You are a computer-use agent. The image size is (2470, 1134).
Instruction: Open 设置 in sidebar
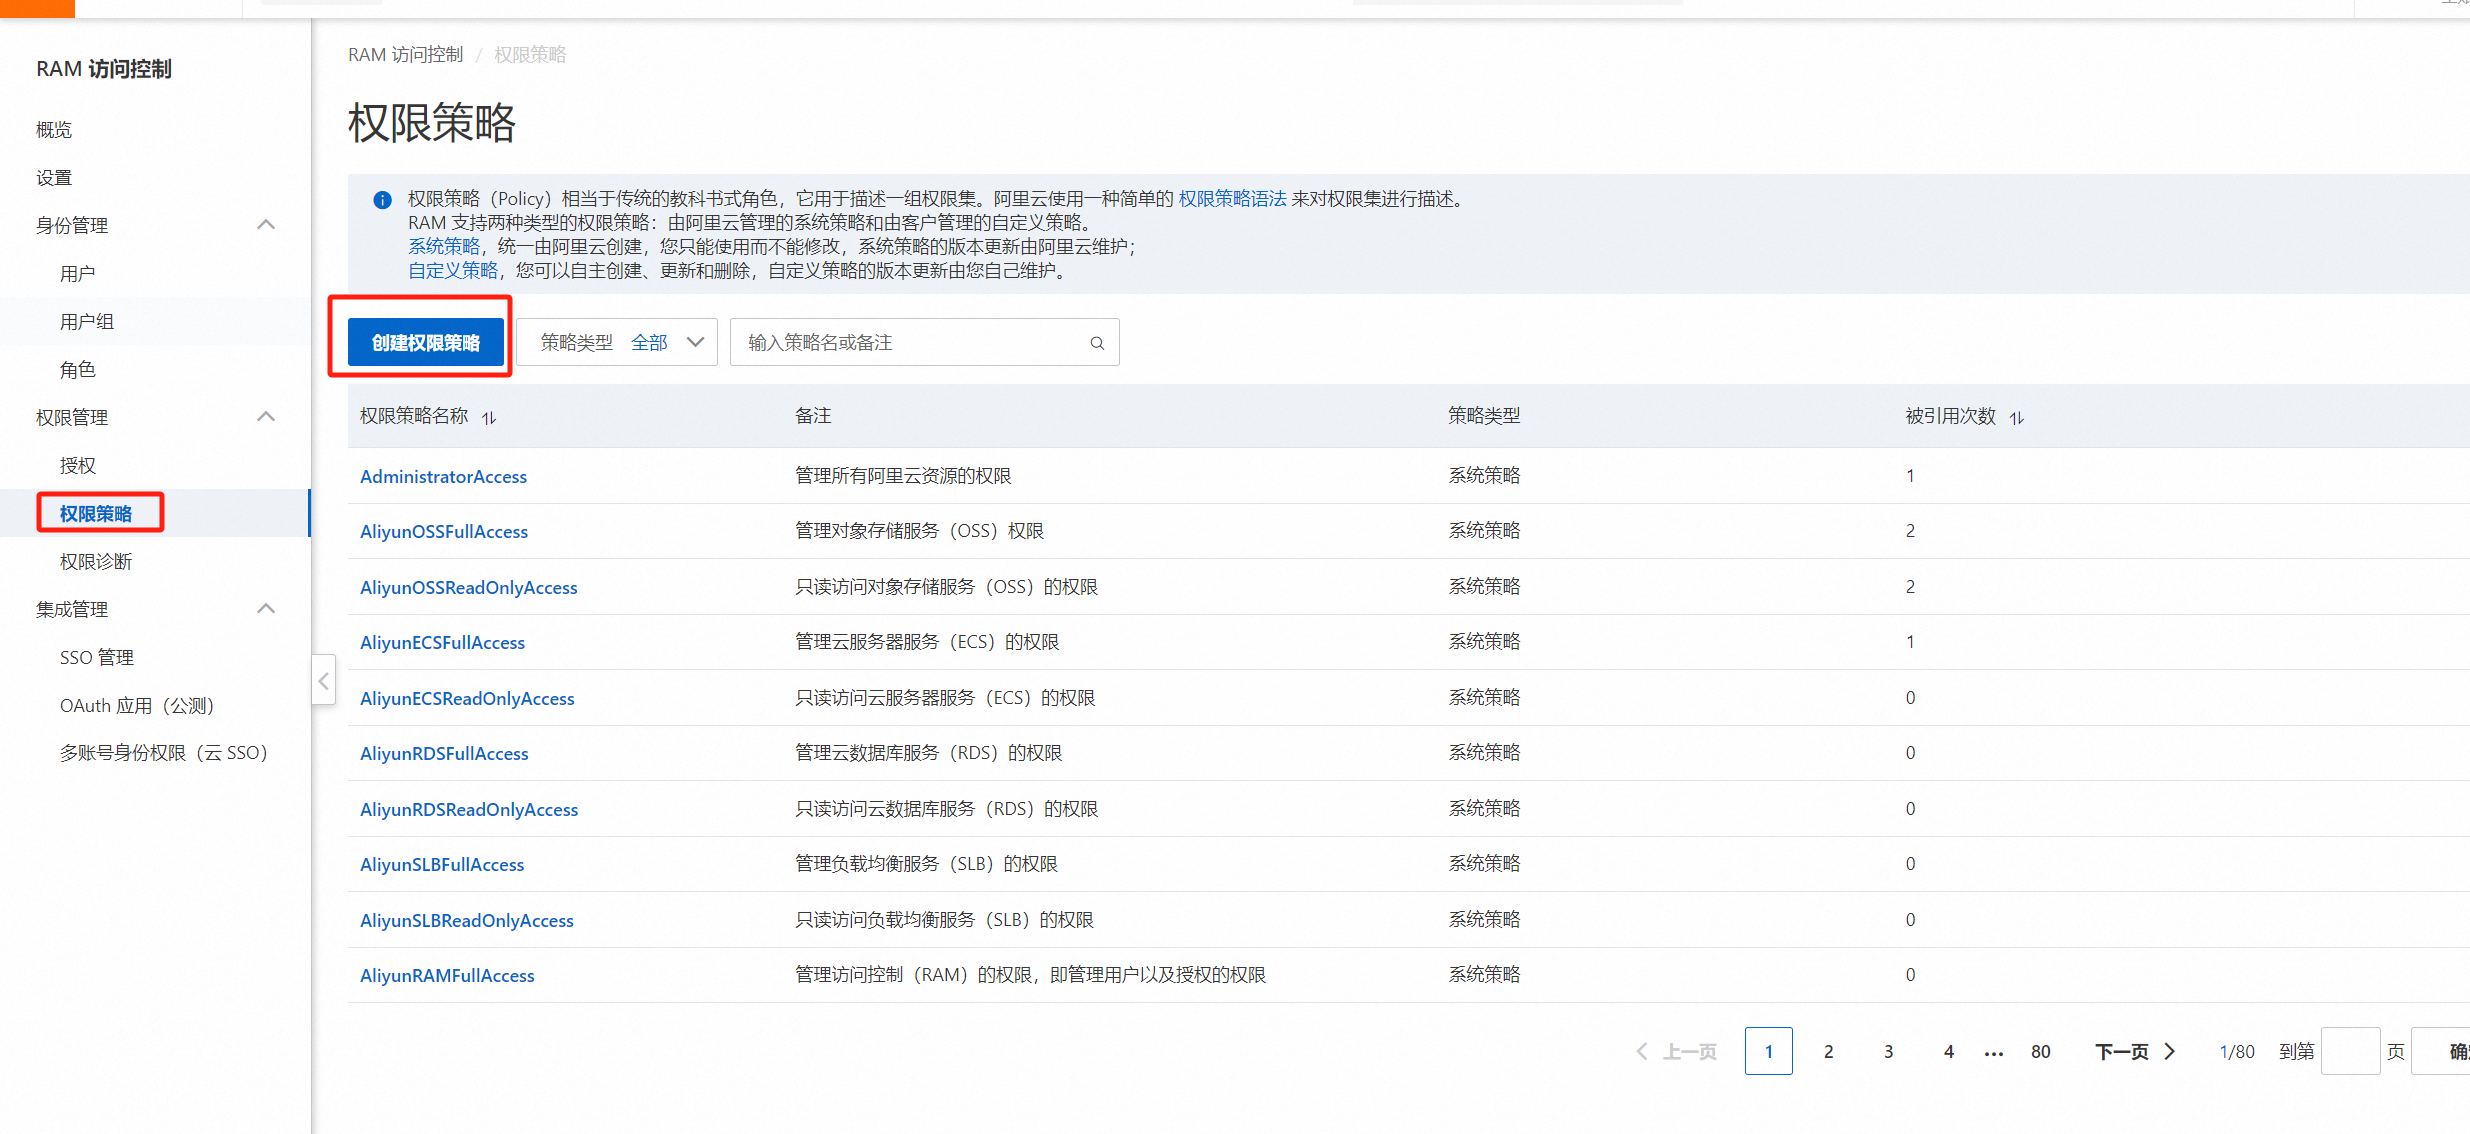coord(54,178)
